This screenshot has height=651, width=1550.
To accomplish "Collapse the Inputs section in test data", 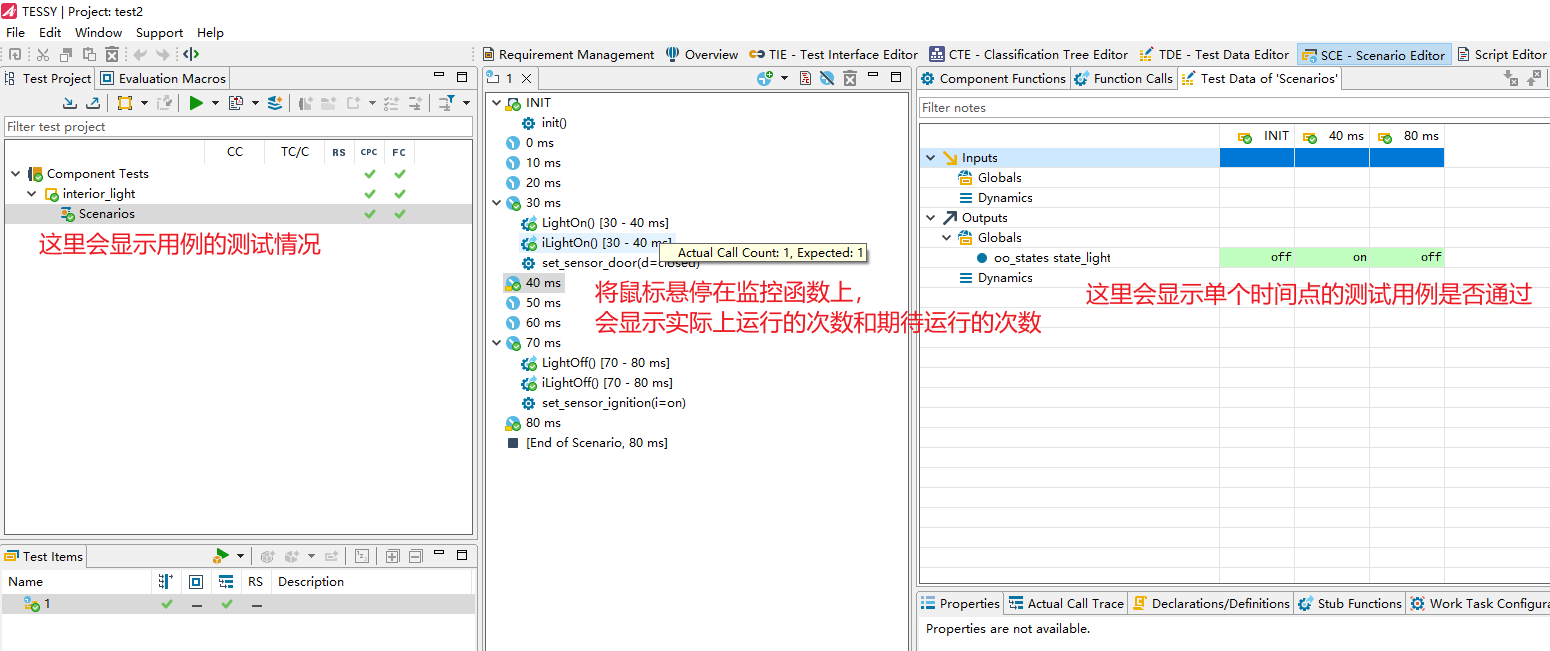I will click(x=931, y=158).
